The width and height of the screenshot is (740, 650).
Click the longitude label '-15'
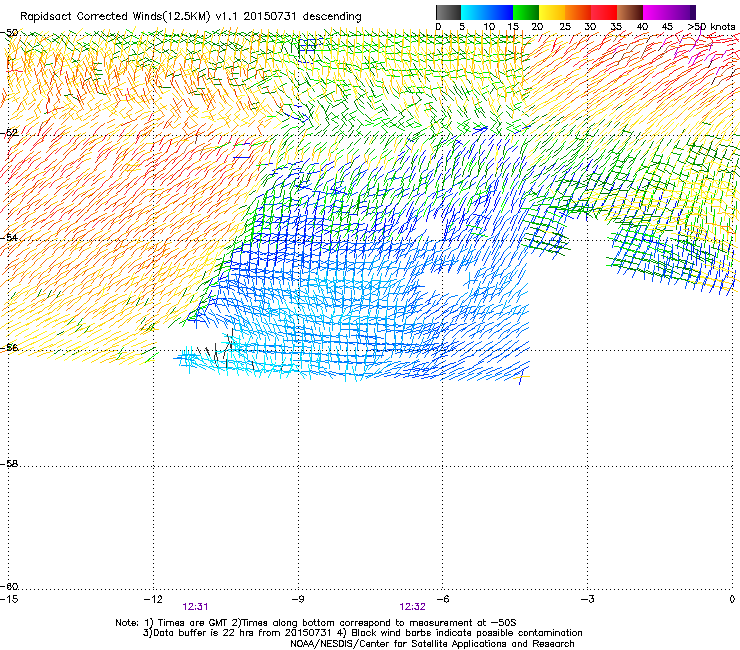[9, 599]
